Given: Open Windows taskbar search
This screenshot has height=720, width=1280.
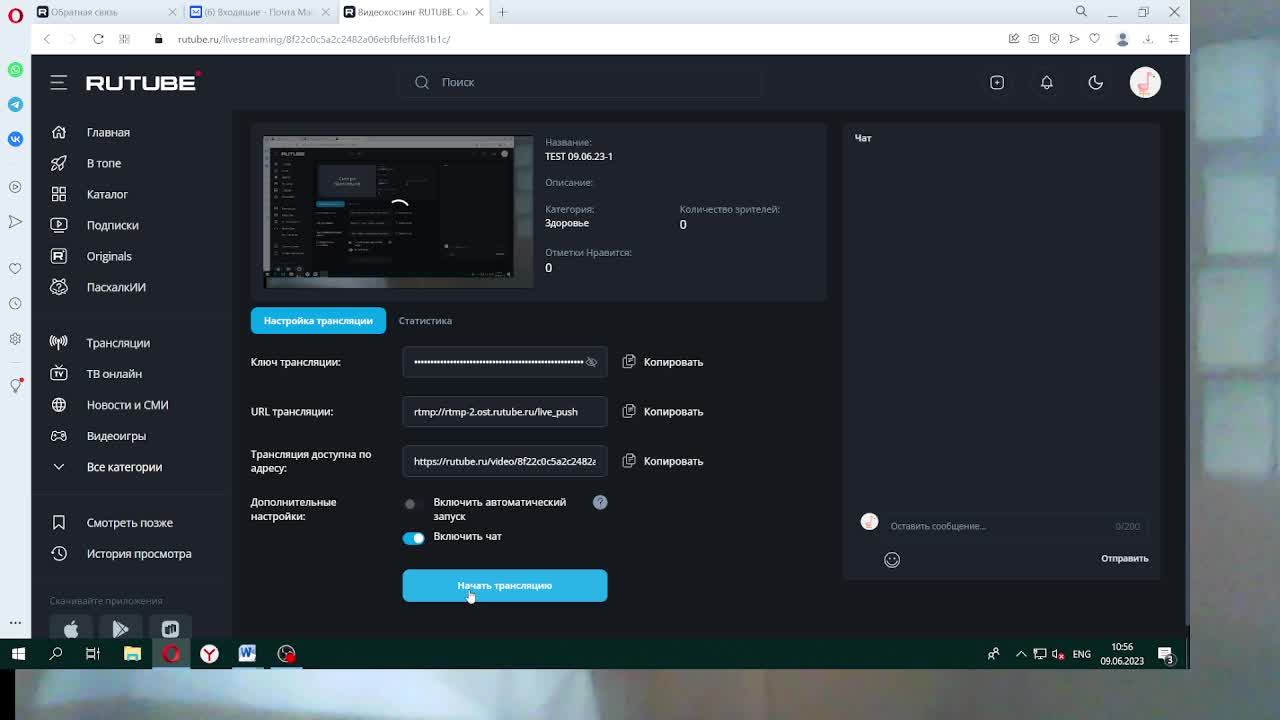Looking at the screenshot, I should point(56,654).
